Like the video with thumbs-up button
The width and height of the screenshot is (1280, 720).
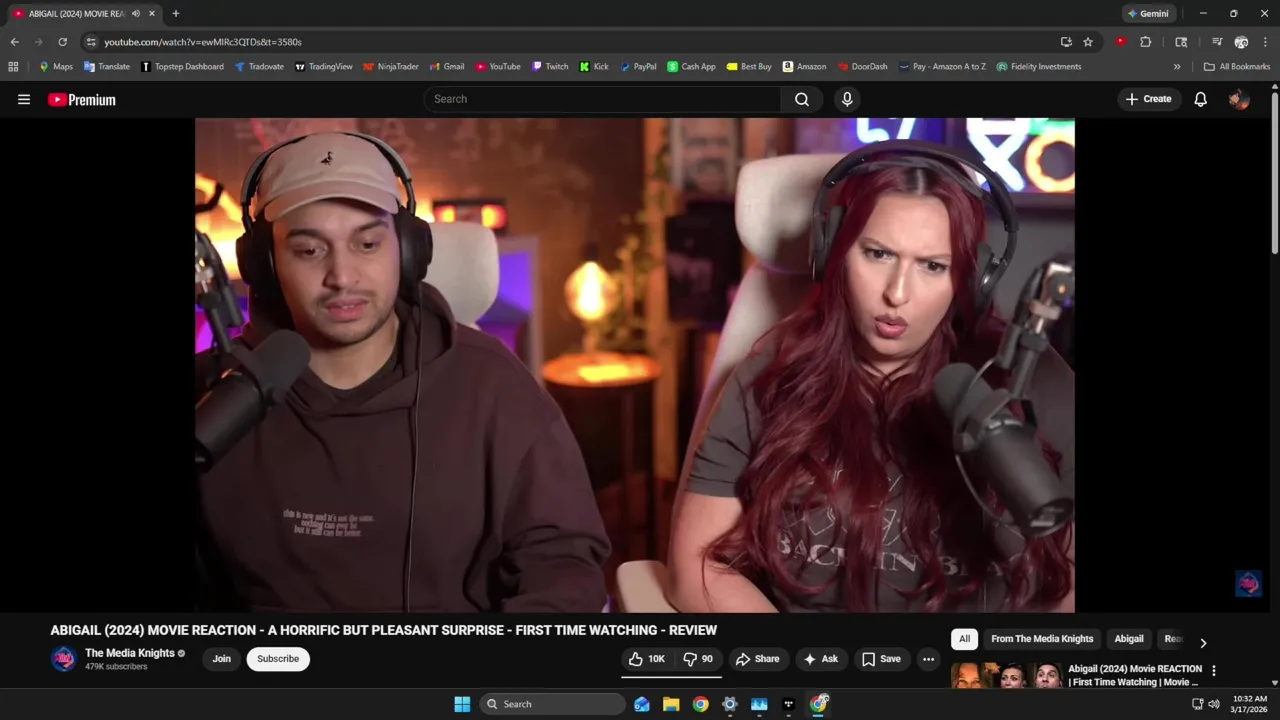click(646, 659)
